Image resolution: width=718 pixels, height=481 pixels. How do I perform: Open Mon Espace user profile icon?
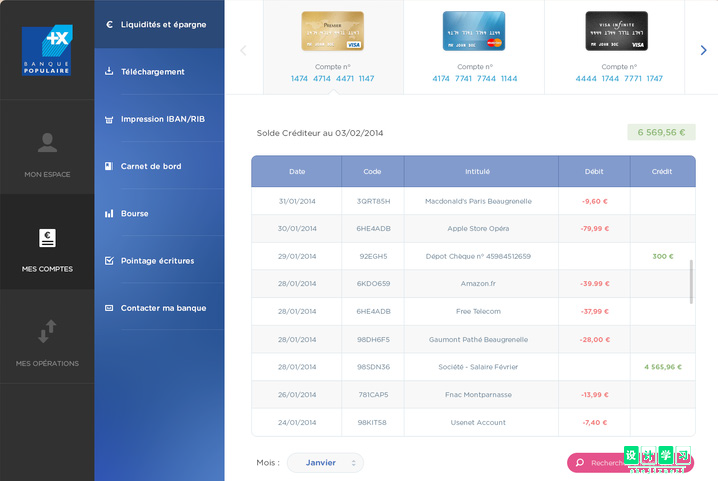47,142
